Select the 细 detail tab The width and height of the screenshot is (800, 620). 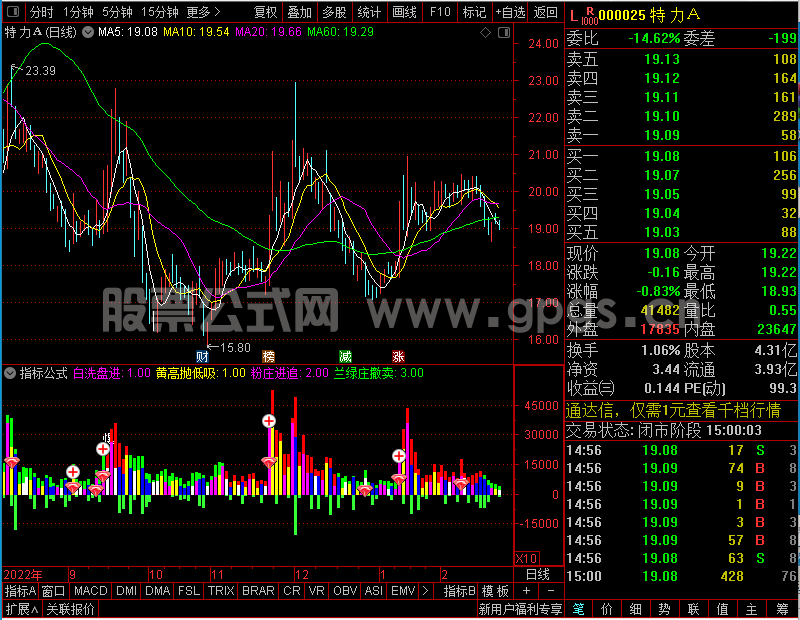coord(635,609)
